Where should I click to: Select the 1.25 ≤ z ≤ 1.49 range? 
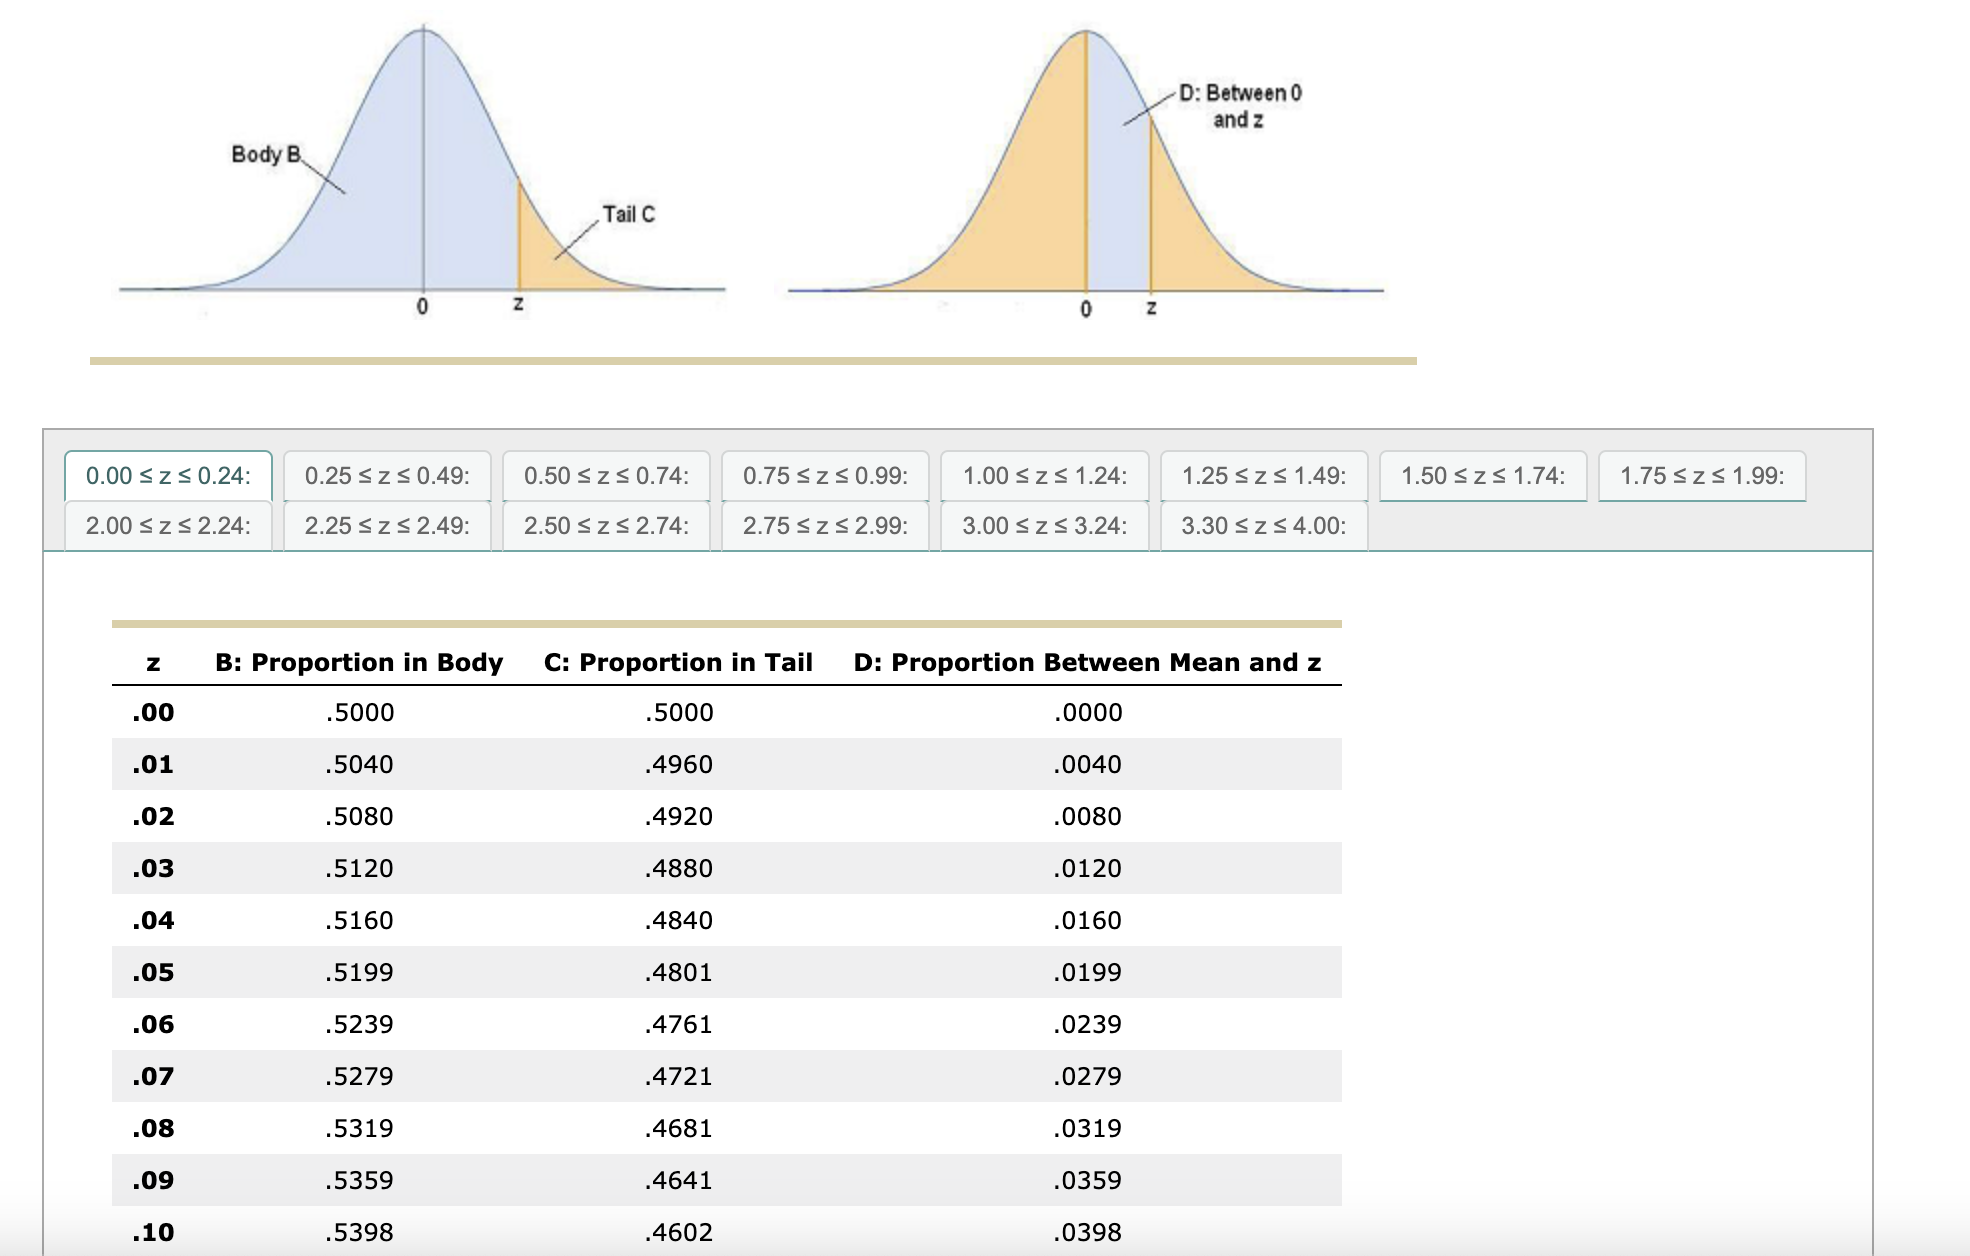[x=1264, y=476]
